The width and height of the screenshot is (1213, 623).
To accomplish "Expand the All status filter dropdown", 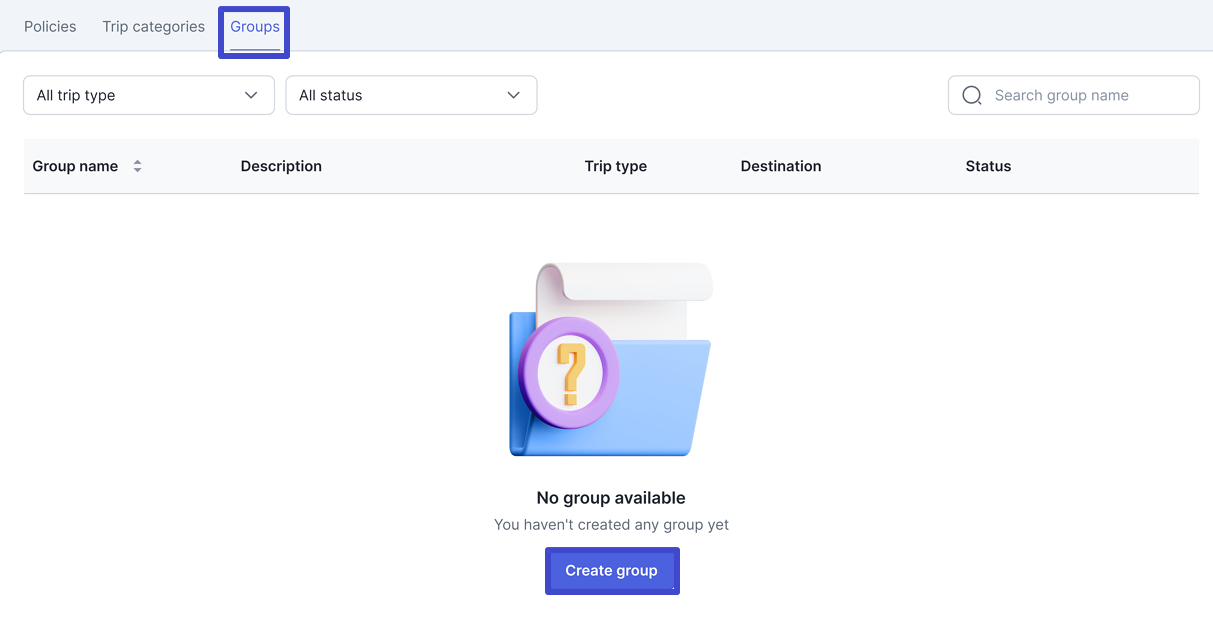I will pos(411,96).
